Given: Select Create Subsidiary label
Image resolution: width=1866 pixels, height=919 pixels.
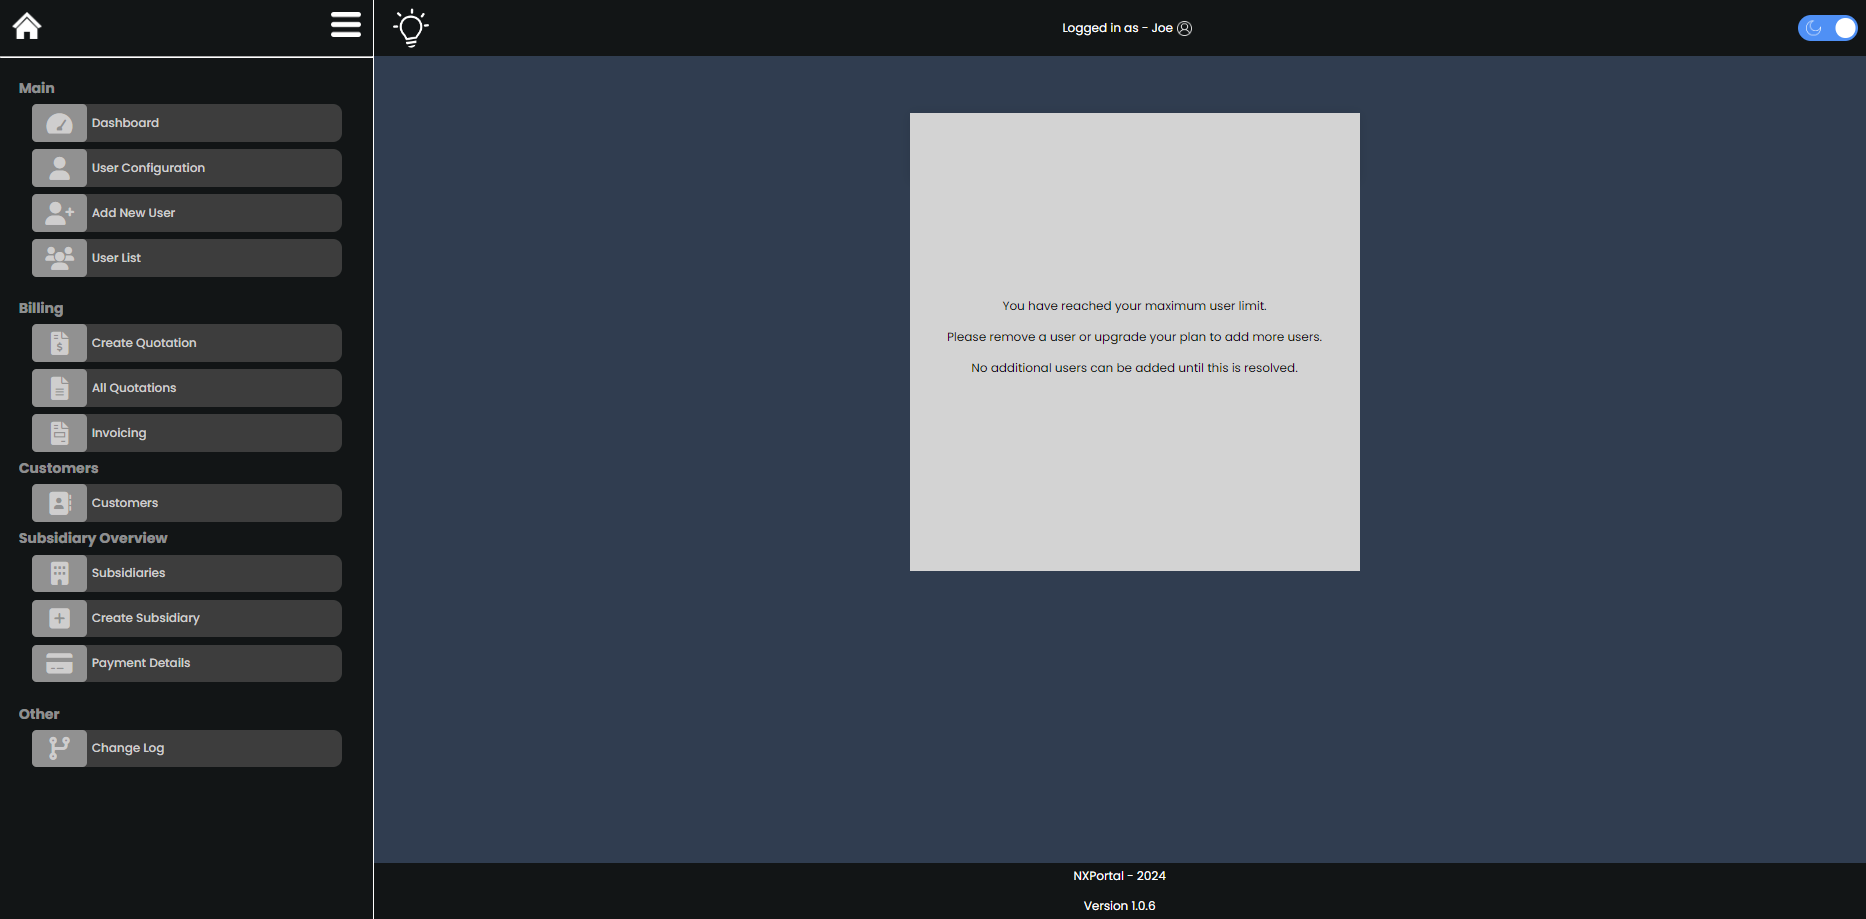Looking at the screenshot, I should coord(146,618).
